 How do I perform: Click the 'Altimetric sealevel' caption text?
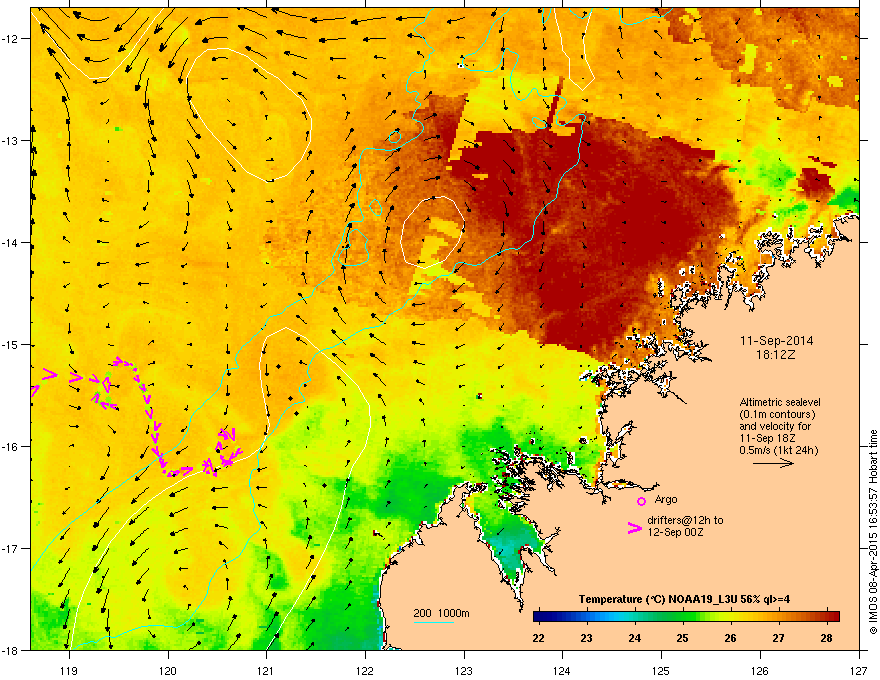coord(780,402)
